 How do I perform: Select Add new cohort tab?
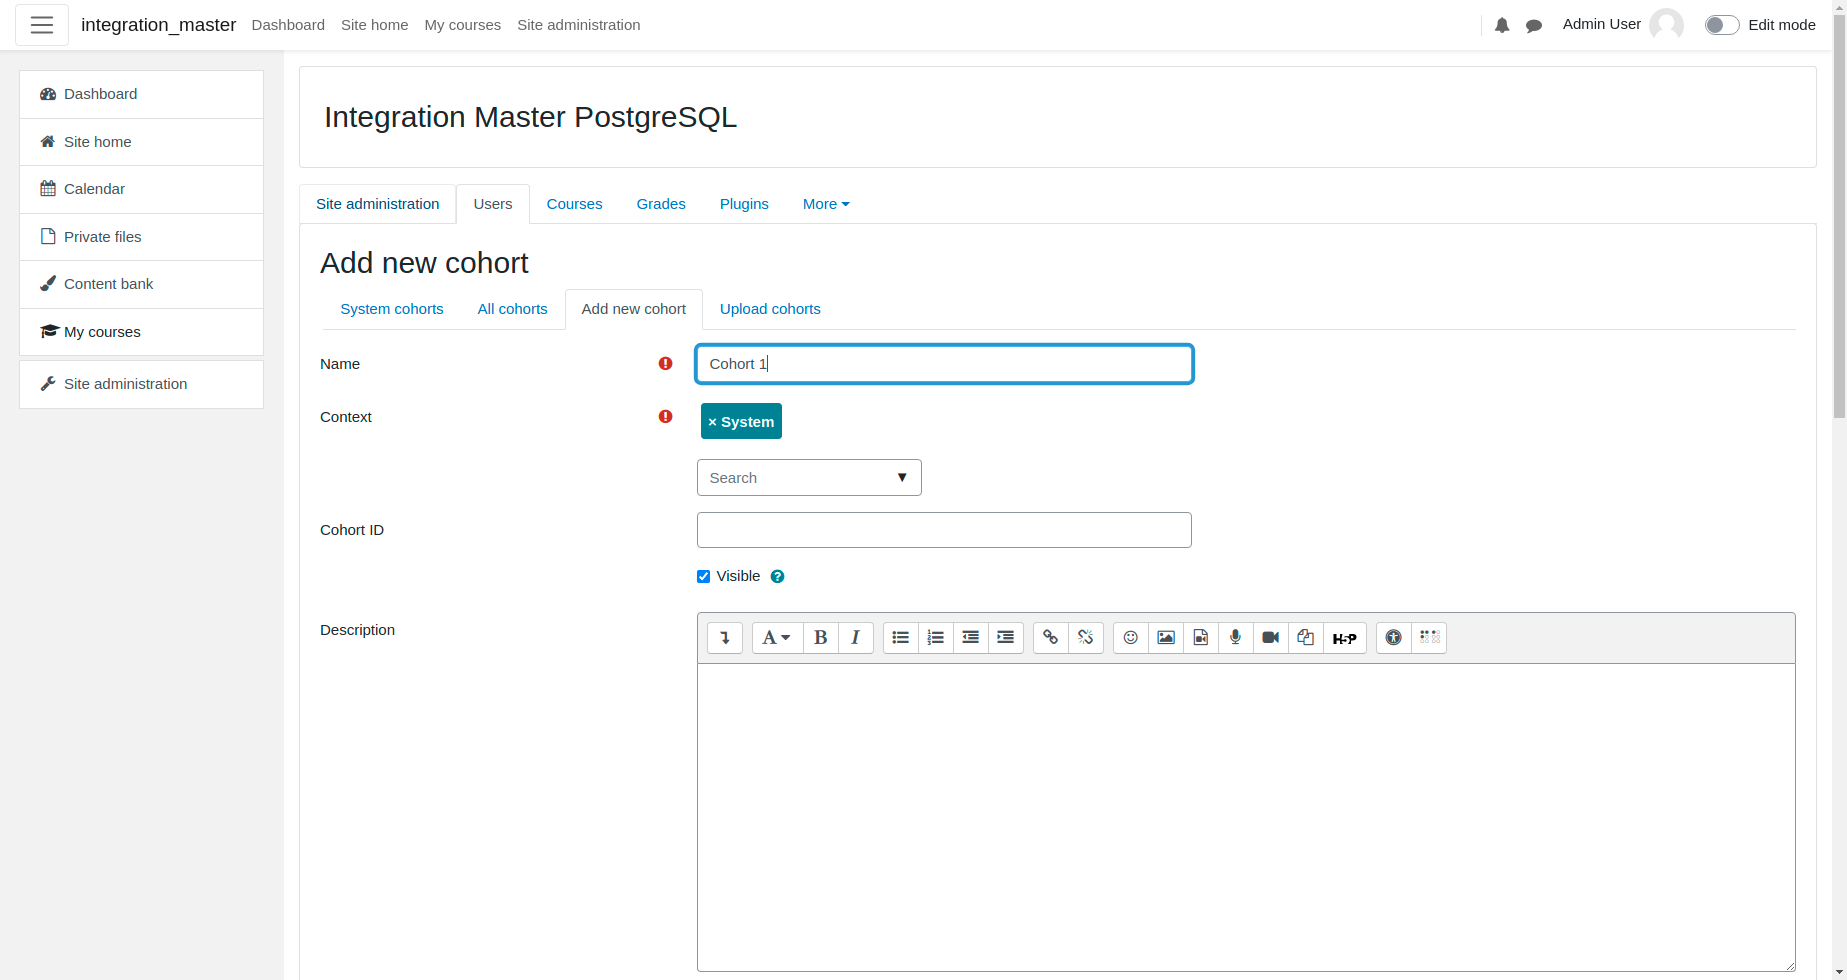634,309
